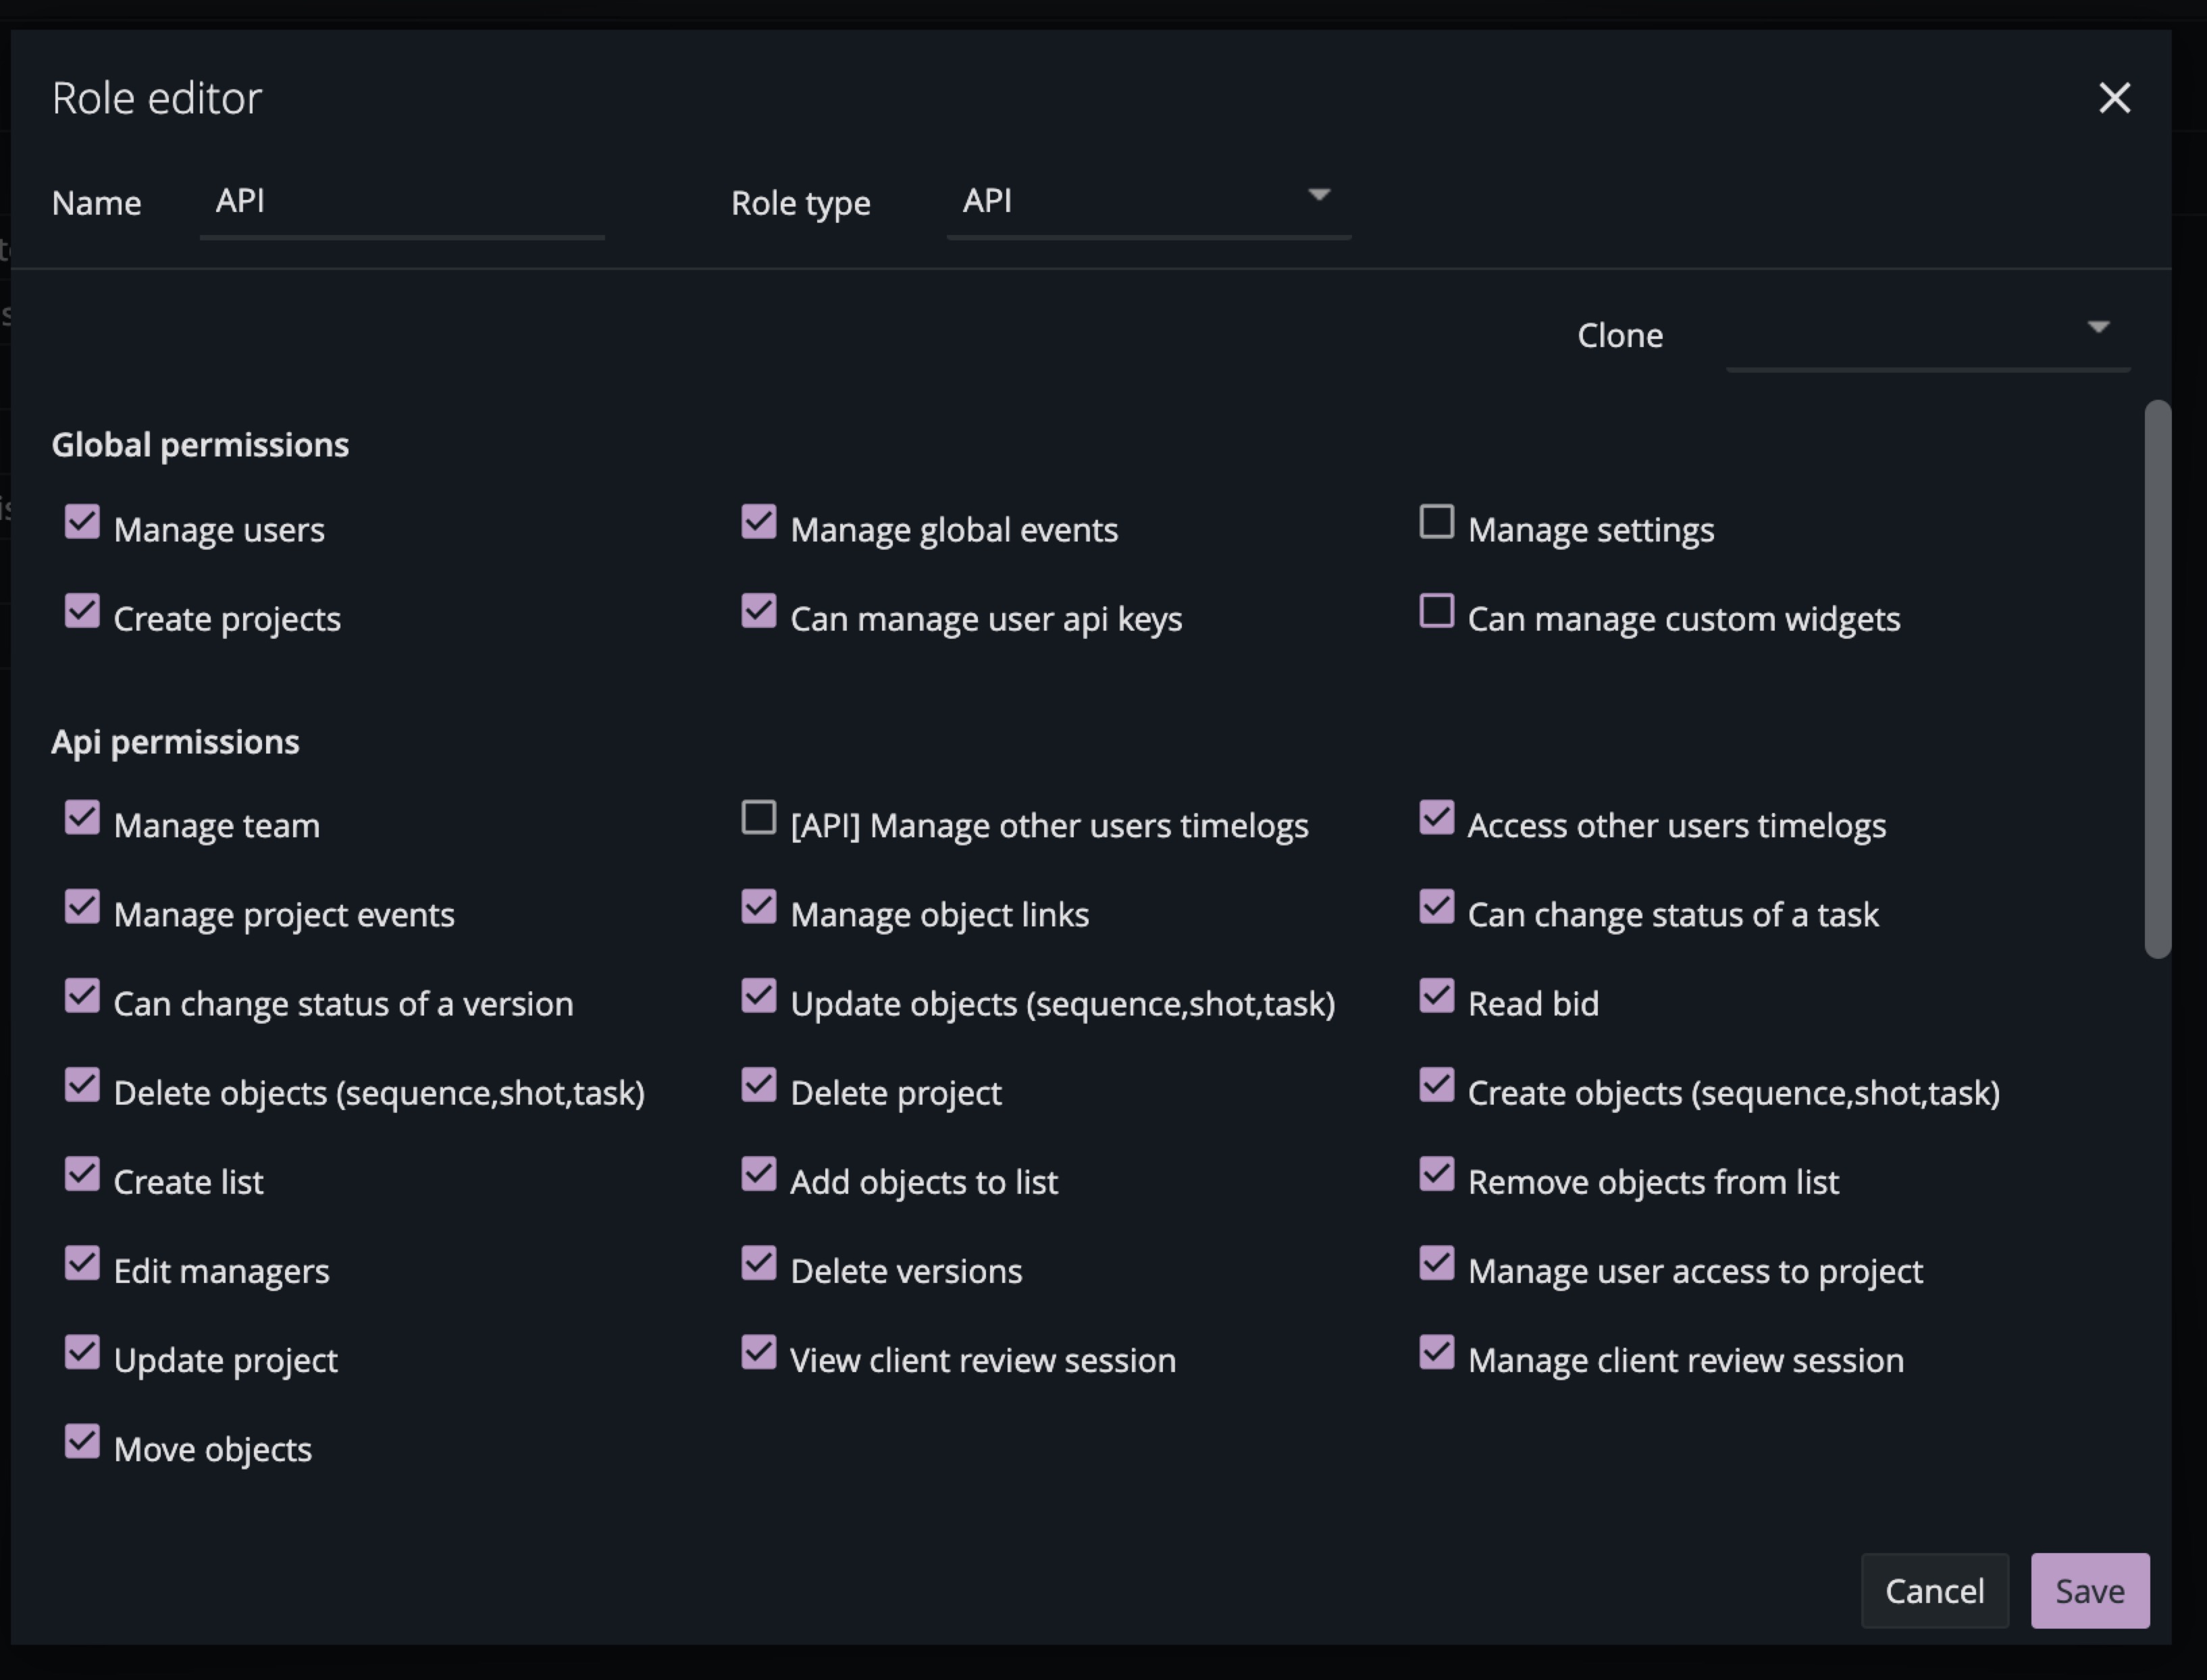Image resolution: width=2207 pixels, height=1680 pixels.
Task: Enable Manage settings checkbox
Action: 1437,522
